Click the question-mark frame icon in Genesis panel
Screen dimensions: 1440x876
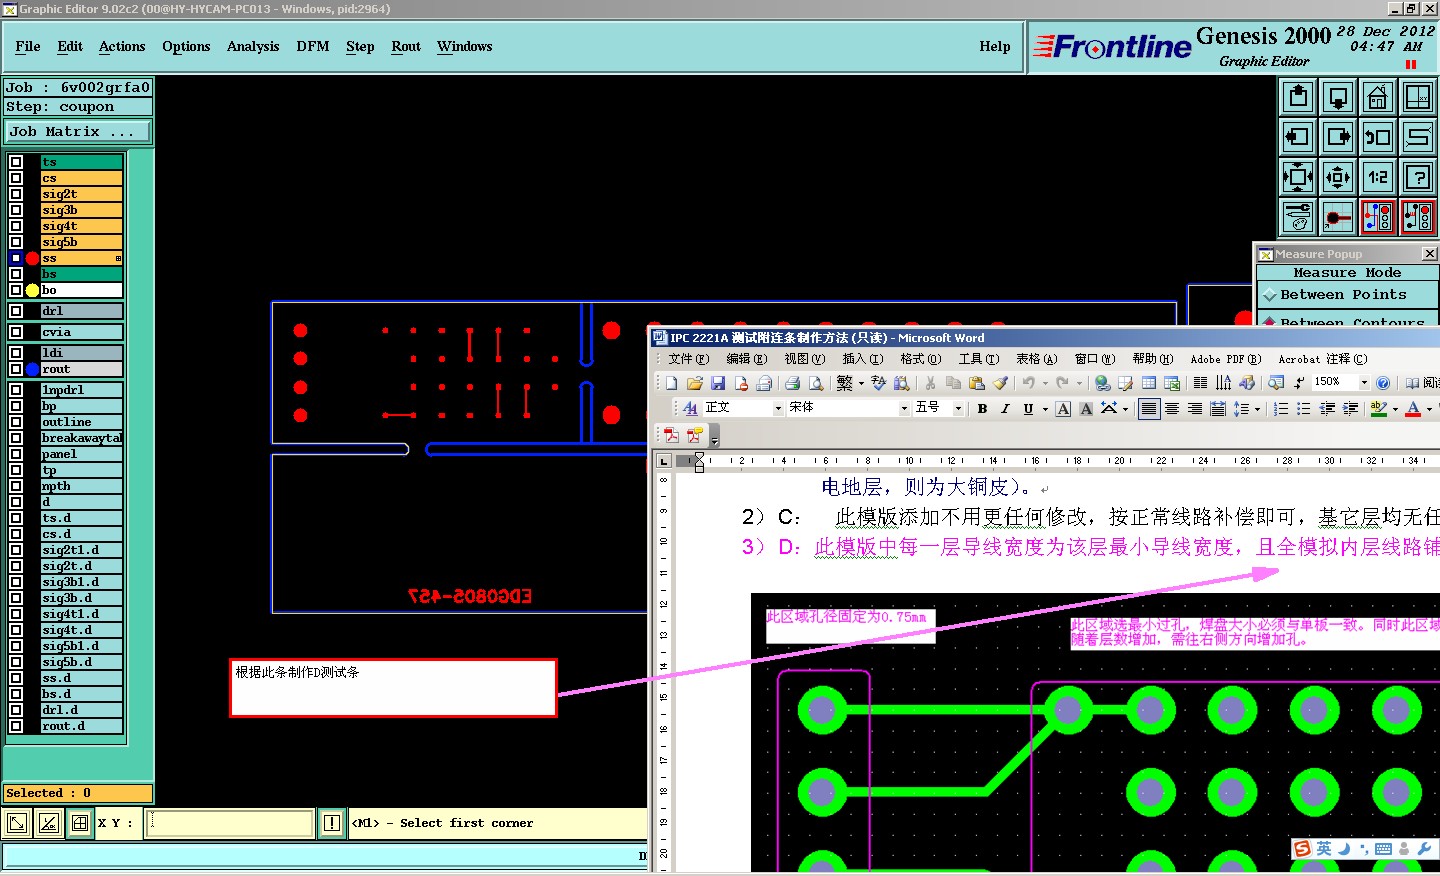coord(1418,177)
